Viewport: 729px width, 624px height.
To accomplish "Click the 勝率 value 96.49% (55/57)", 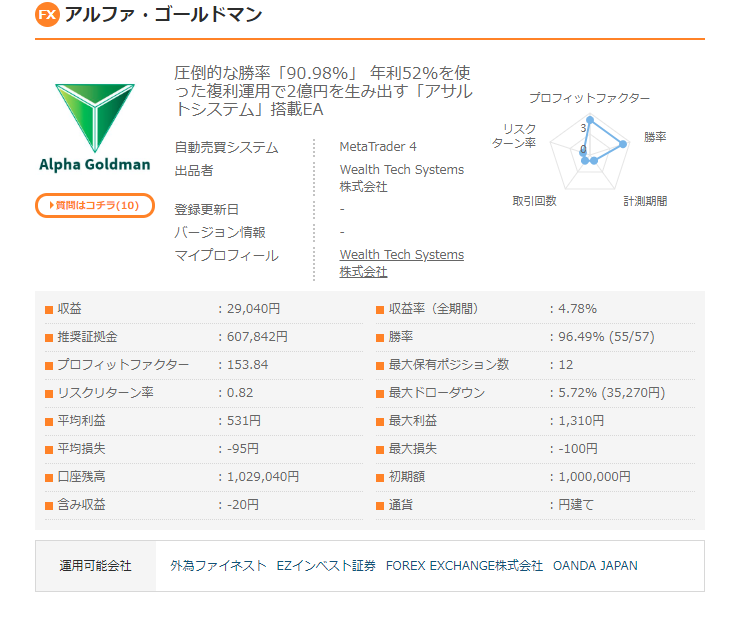I will [x=606, y=337].
